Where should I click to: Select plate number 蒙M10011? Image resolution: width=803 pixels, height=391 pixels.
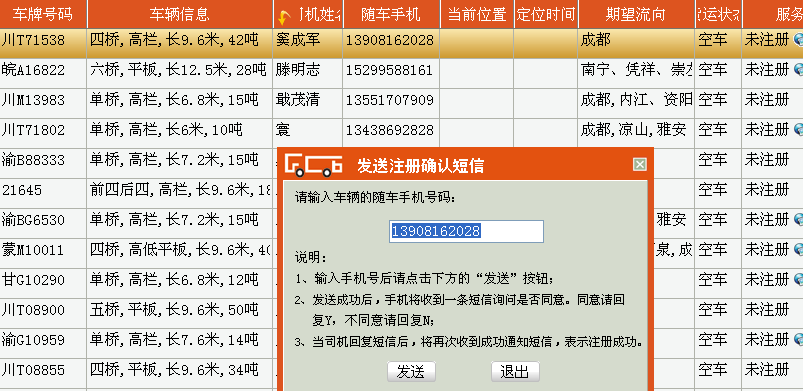coord(34,251)
